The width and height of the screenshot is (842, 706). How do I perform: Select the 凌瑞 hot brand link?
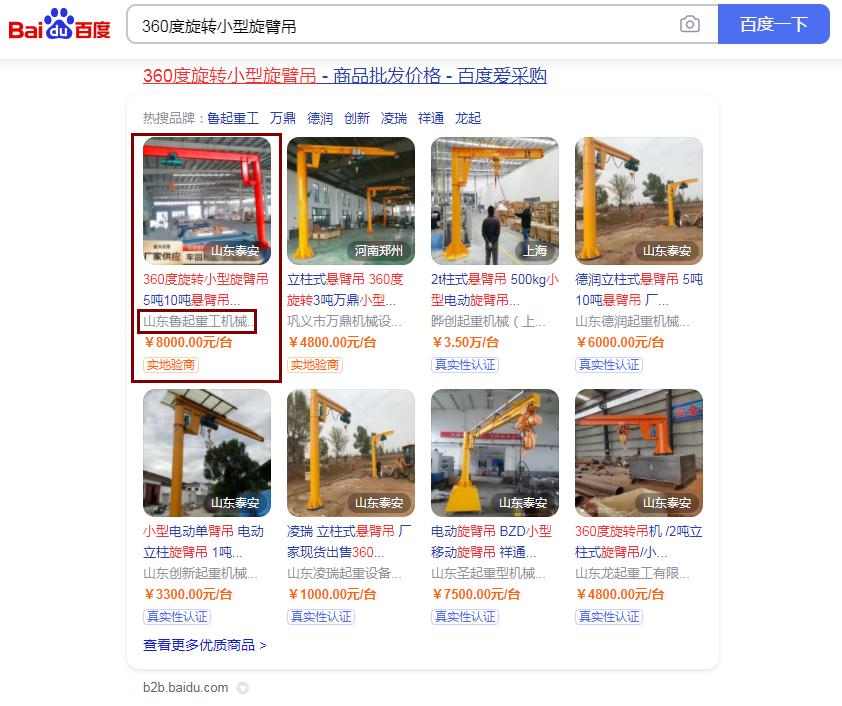[x=394, y=118]
